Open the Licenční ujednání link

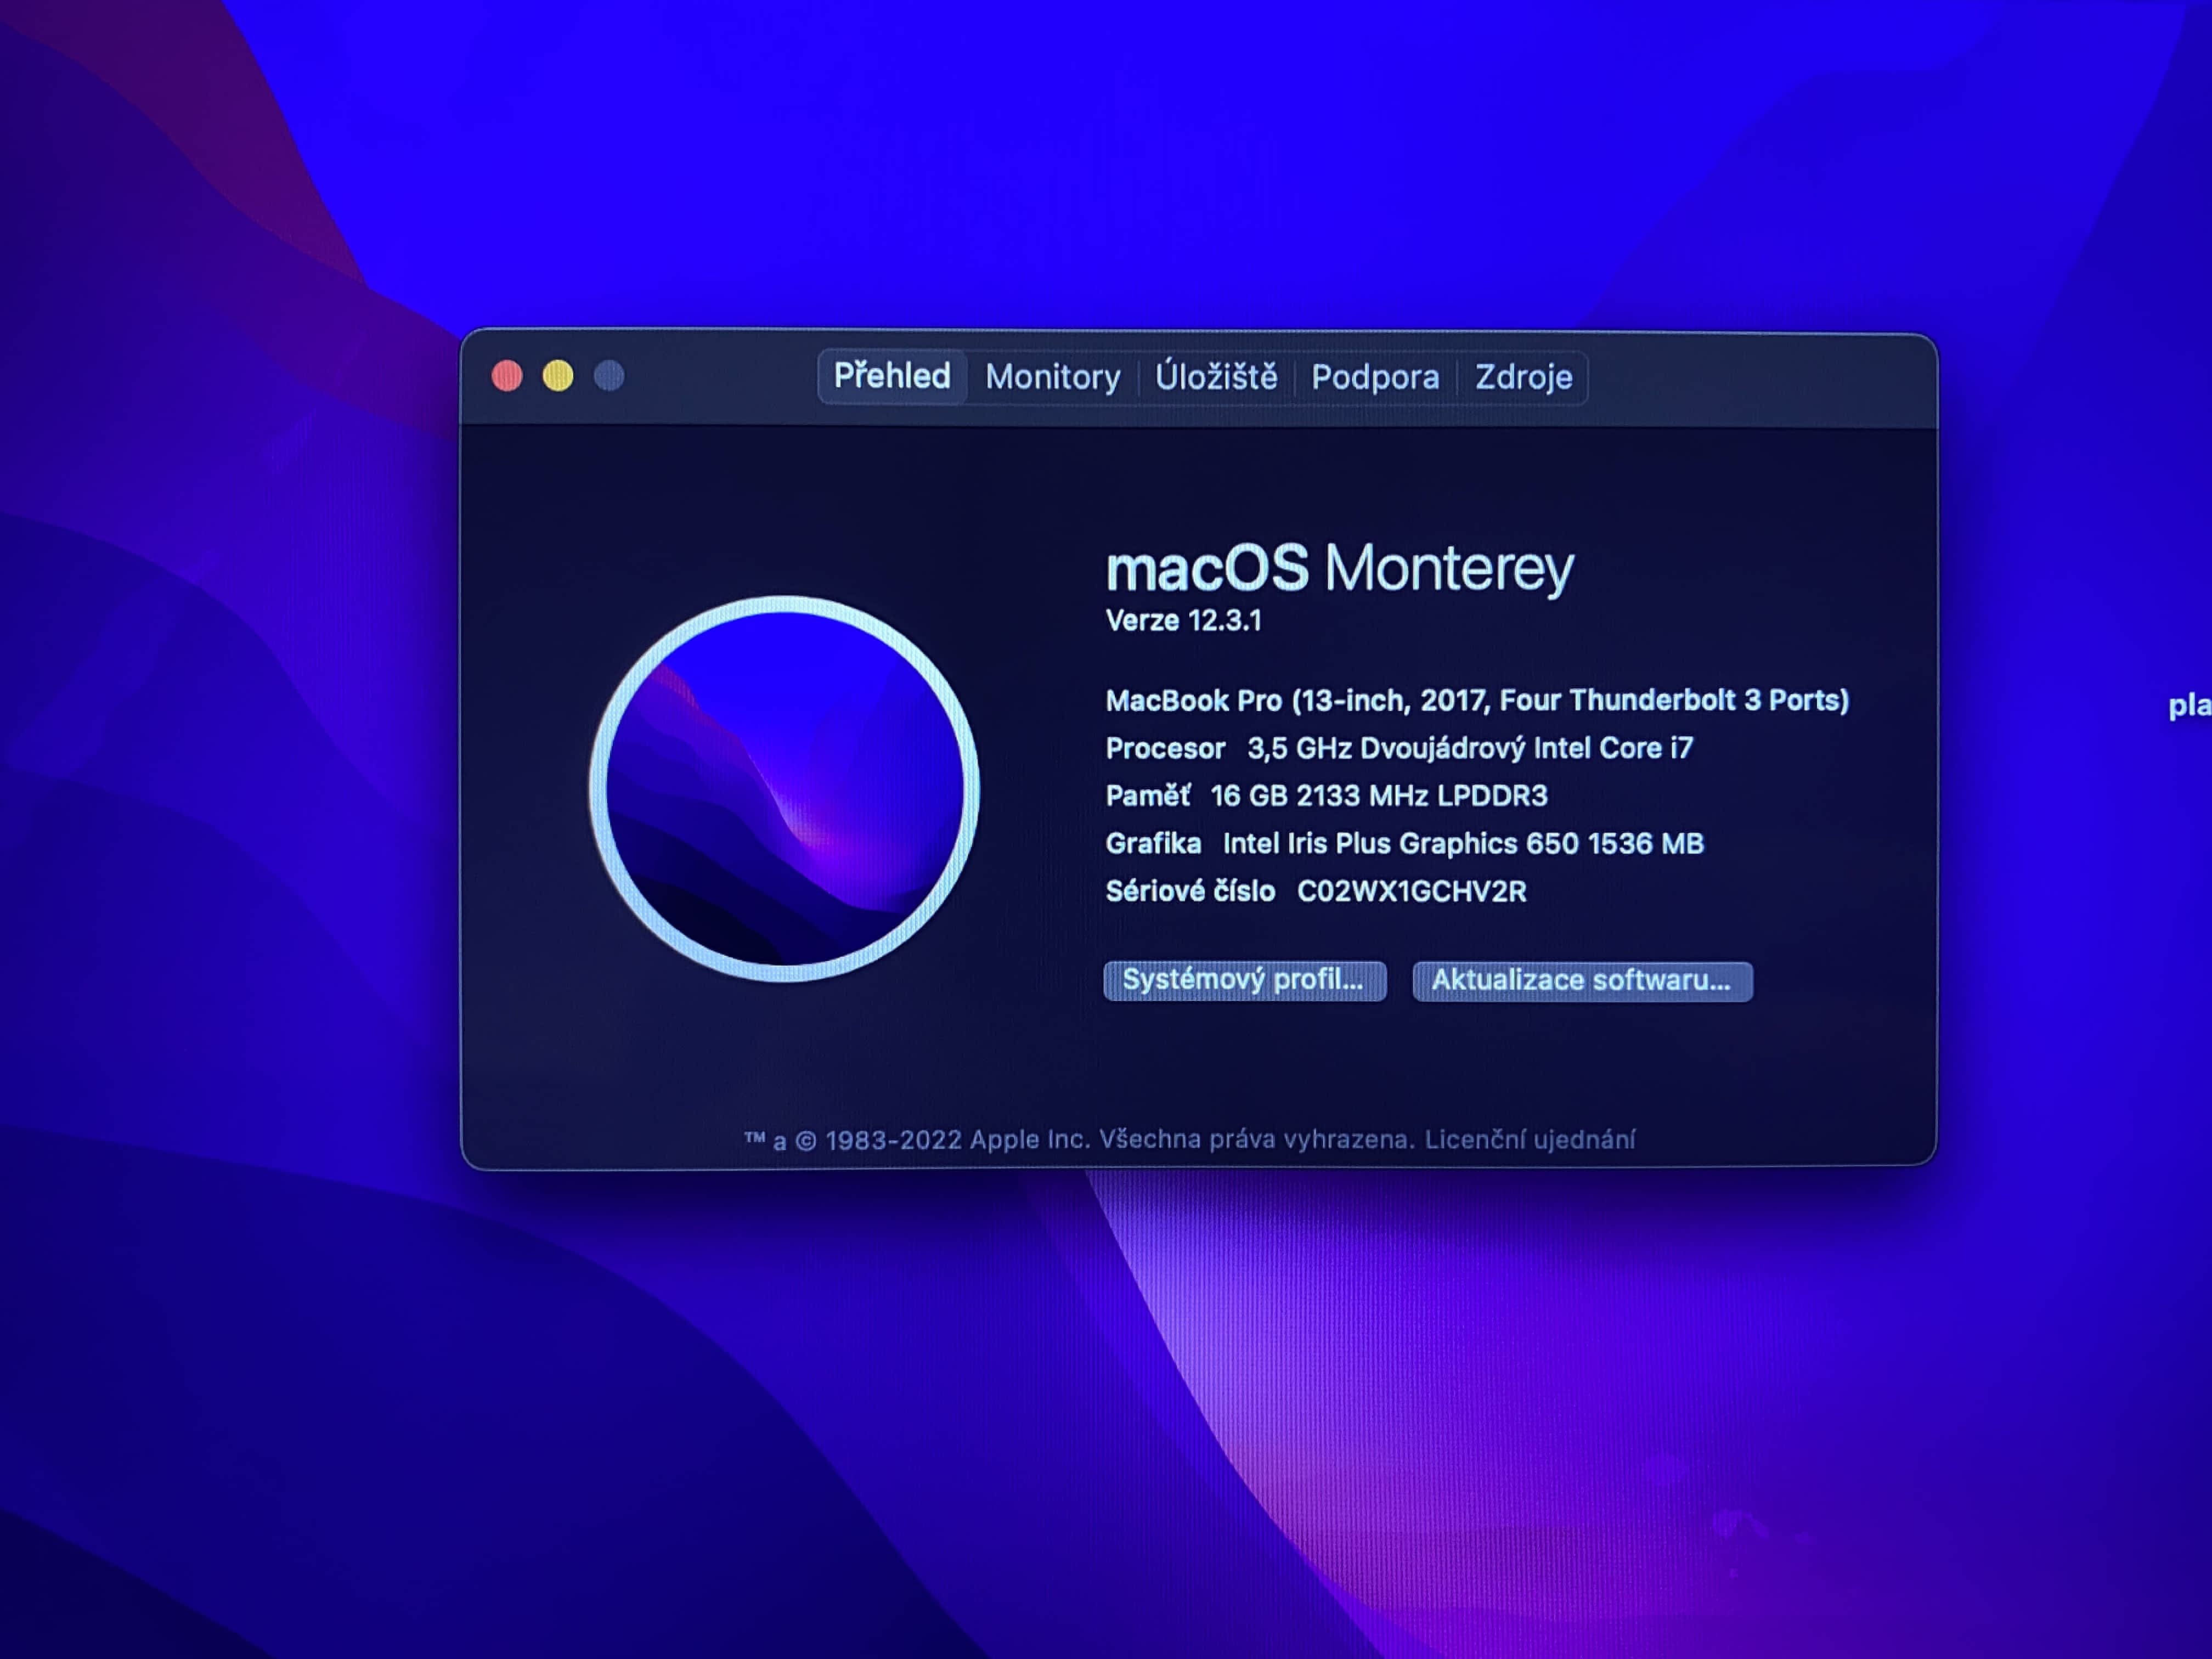pos(1530,1139)
